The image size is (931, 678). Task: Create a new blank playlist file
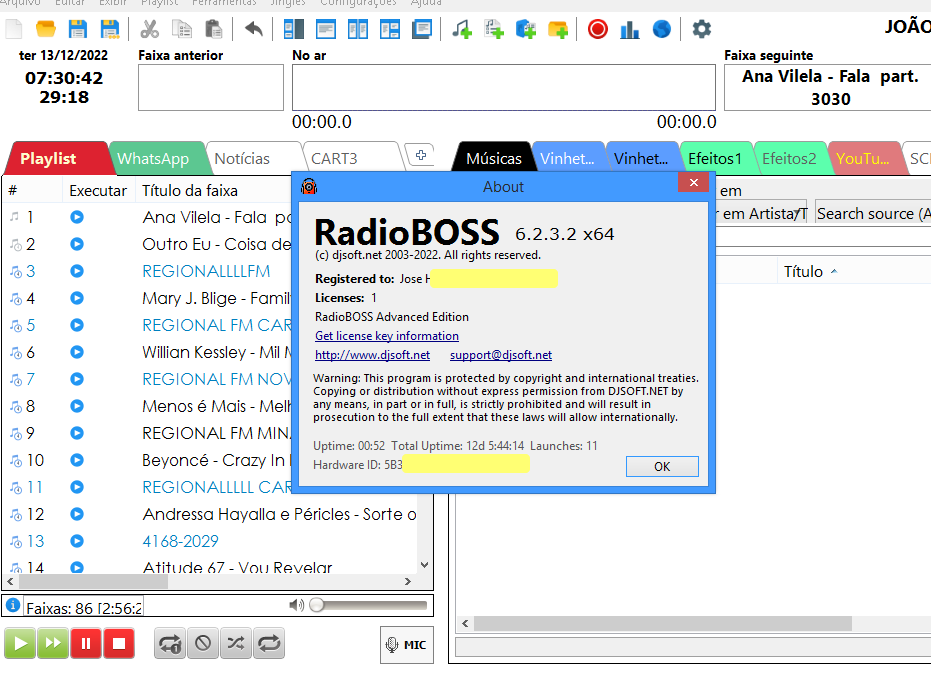[14, 28]
